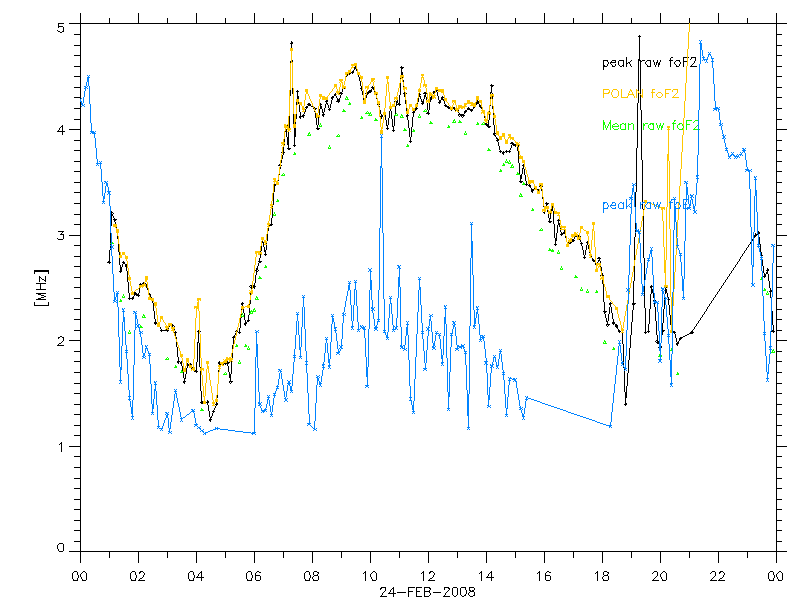Click the x-axis tick label 20

pyautogui.click(x=660, y=576)
